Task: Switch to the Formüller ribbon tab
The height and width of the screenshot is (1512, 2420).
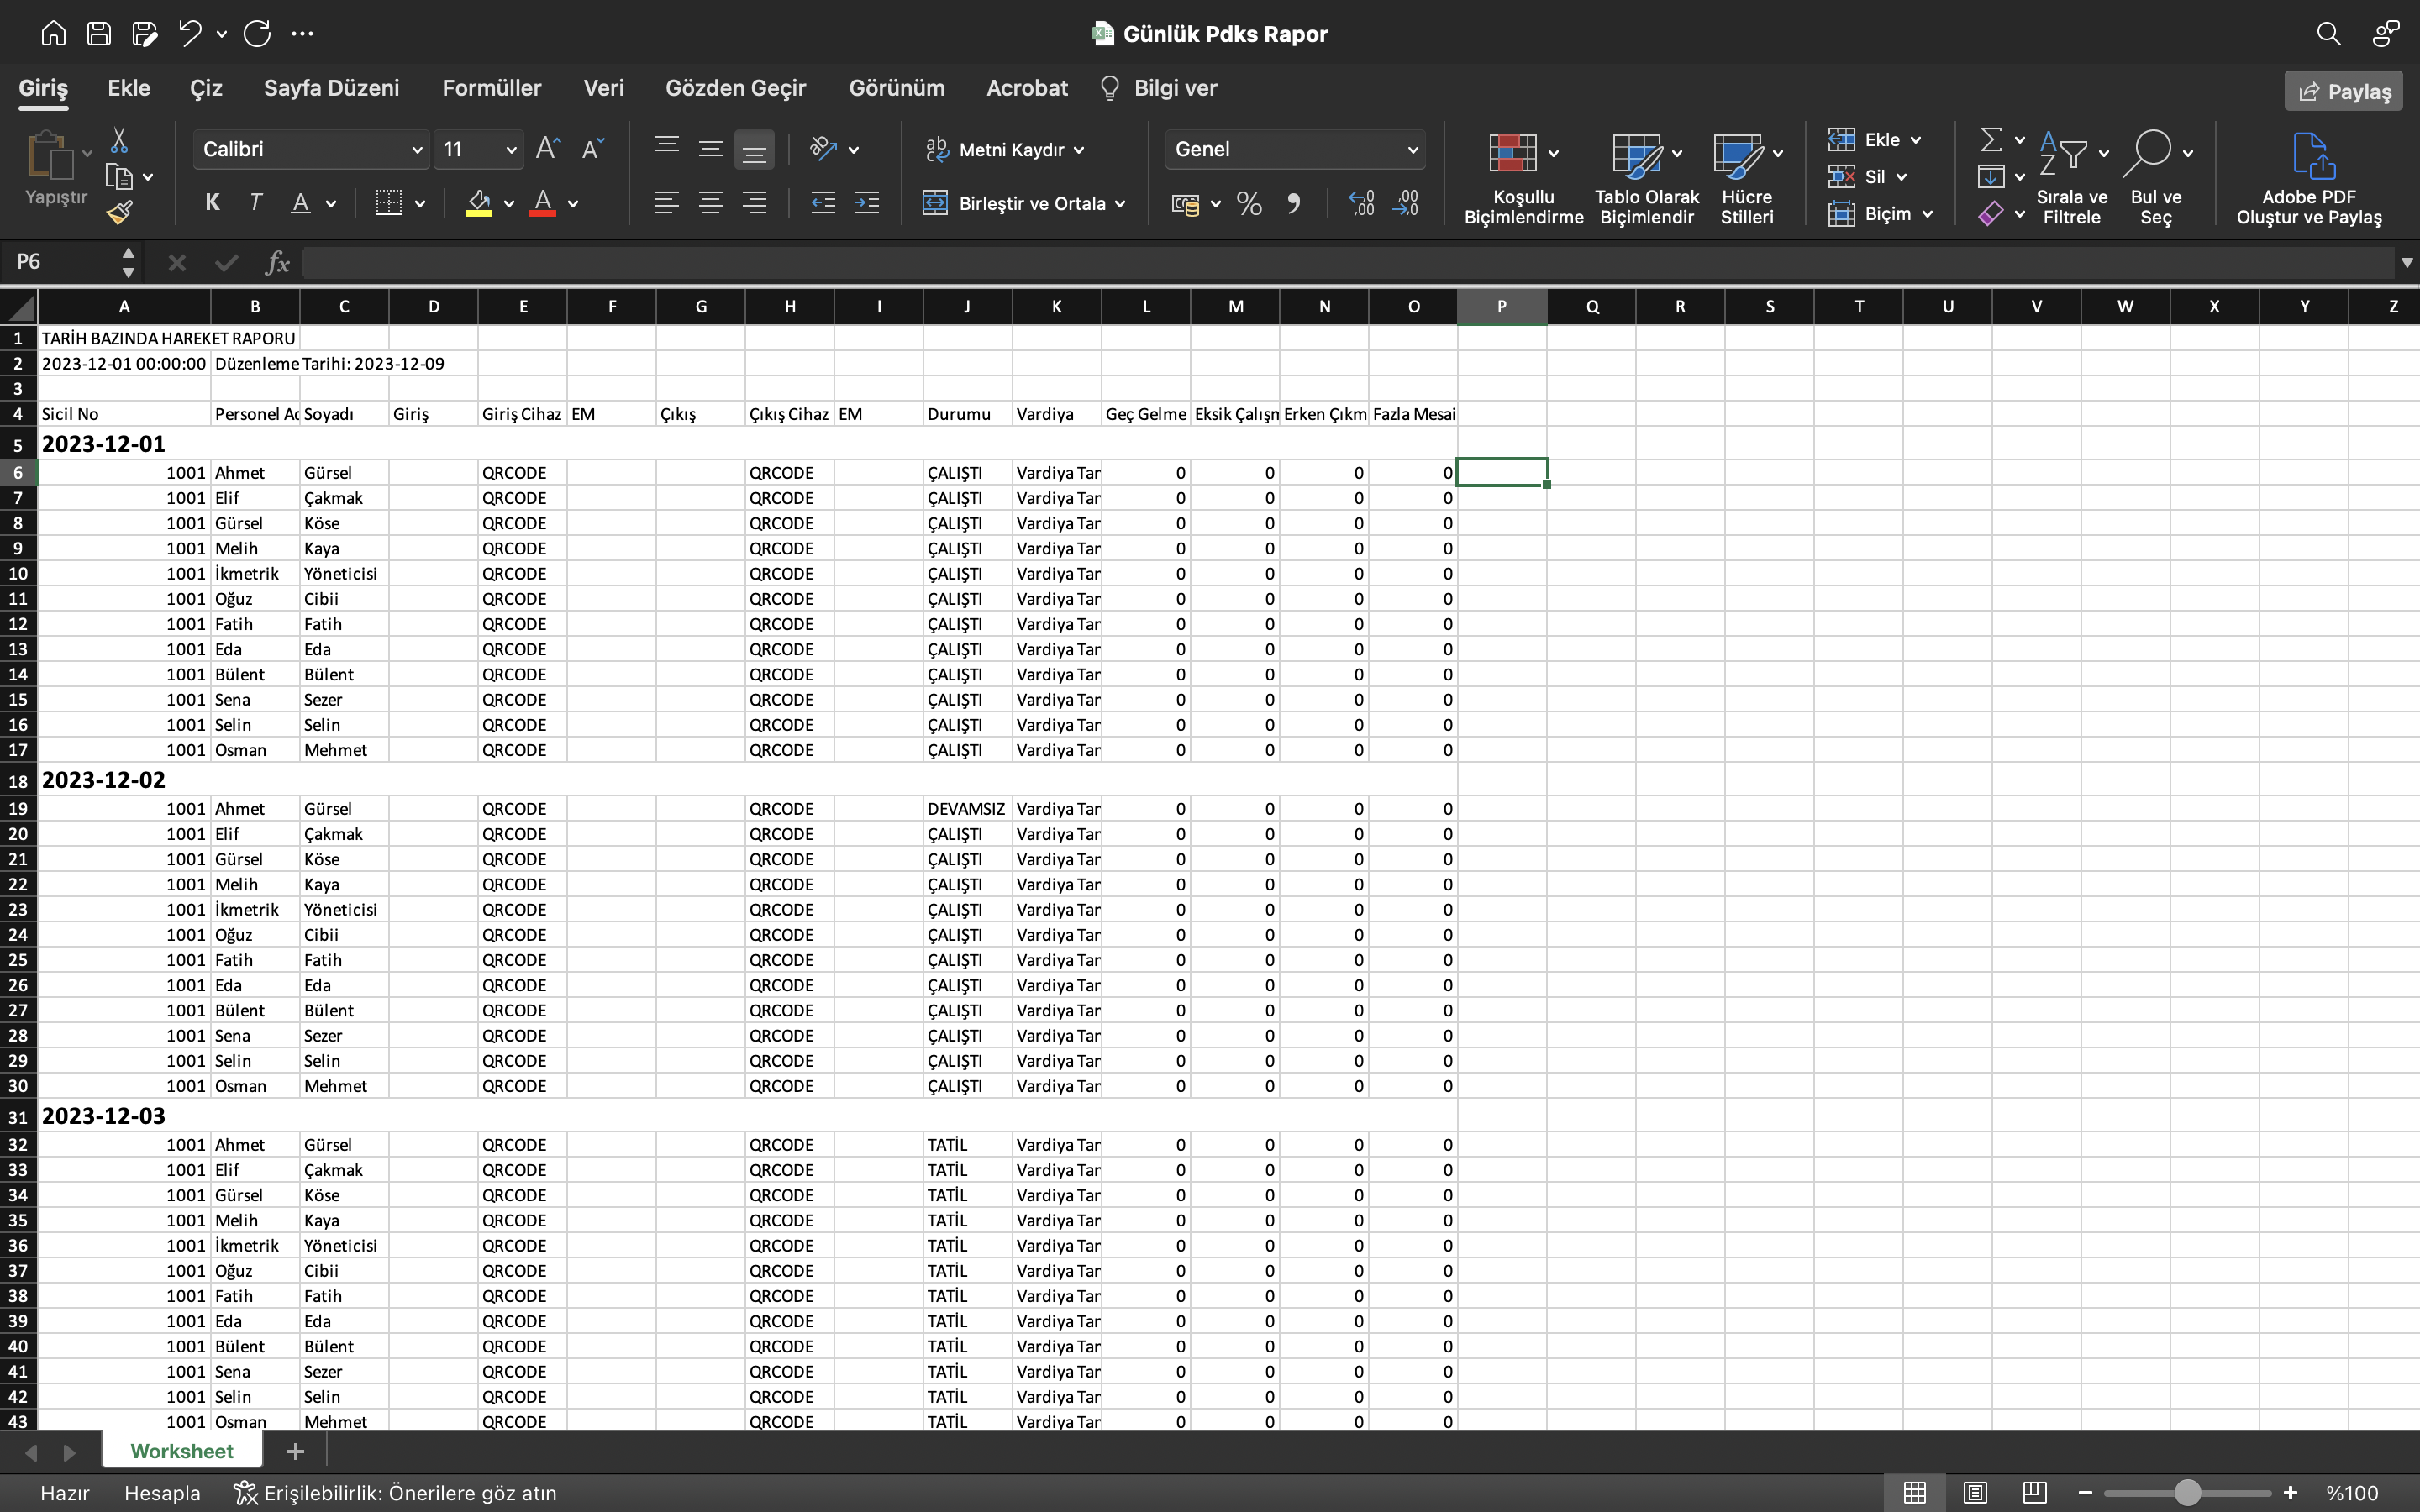Action: click(x=492, y=88)
